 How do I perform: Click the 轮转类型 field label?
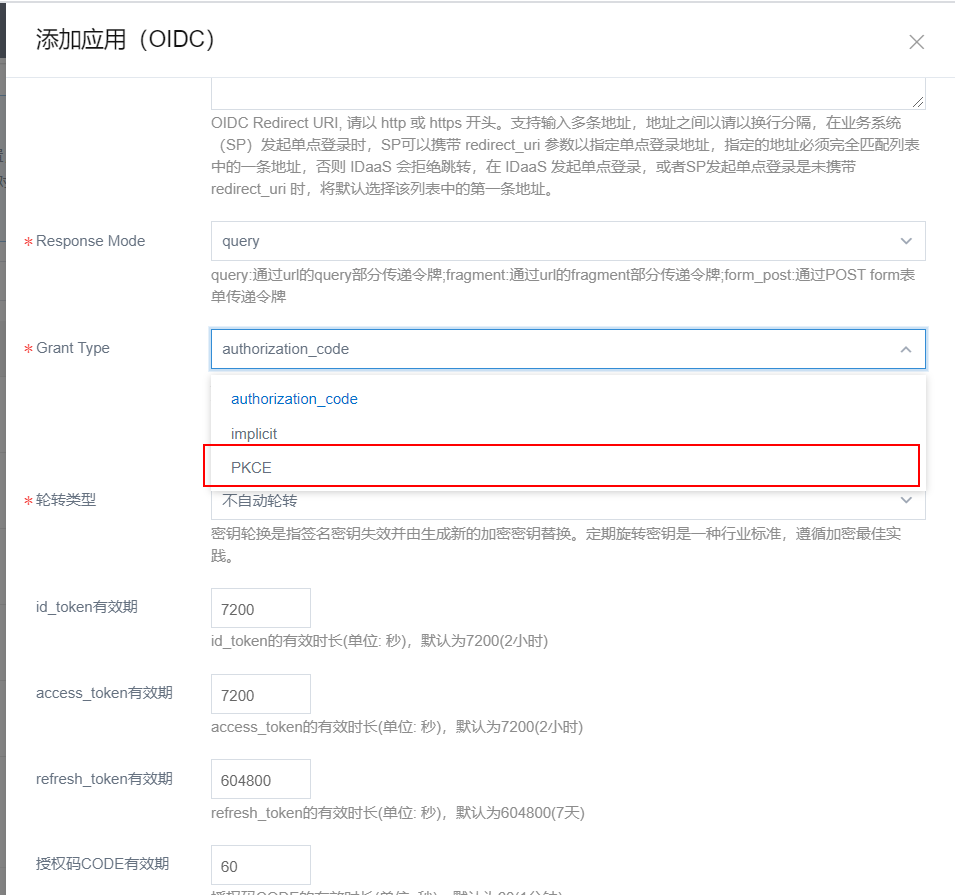pyautogui.click(x=66, y=500)
